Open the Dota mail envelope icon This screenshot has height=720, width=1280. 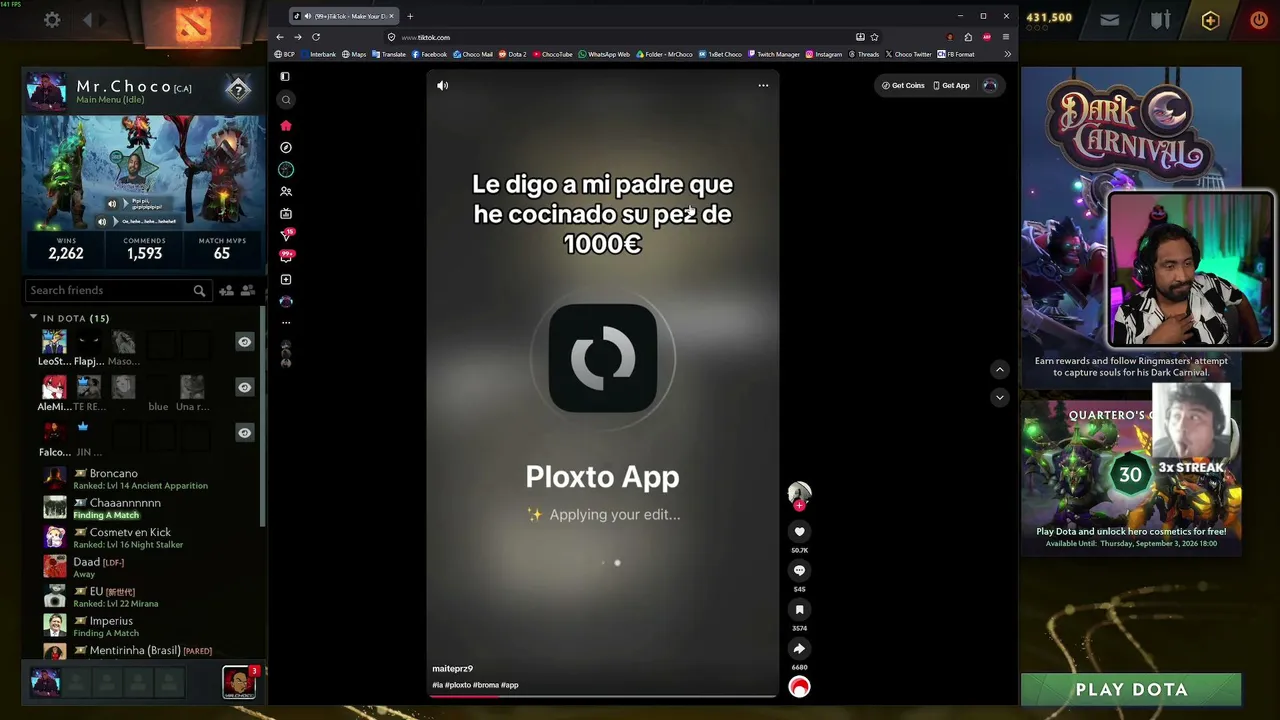coord(1110,20)
